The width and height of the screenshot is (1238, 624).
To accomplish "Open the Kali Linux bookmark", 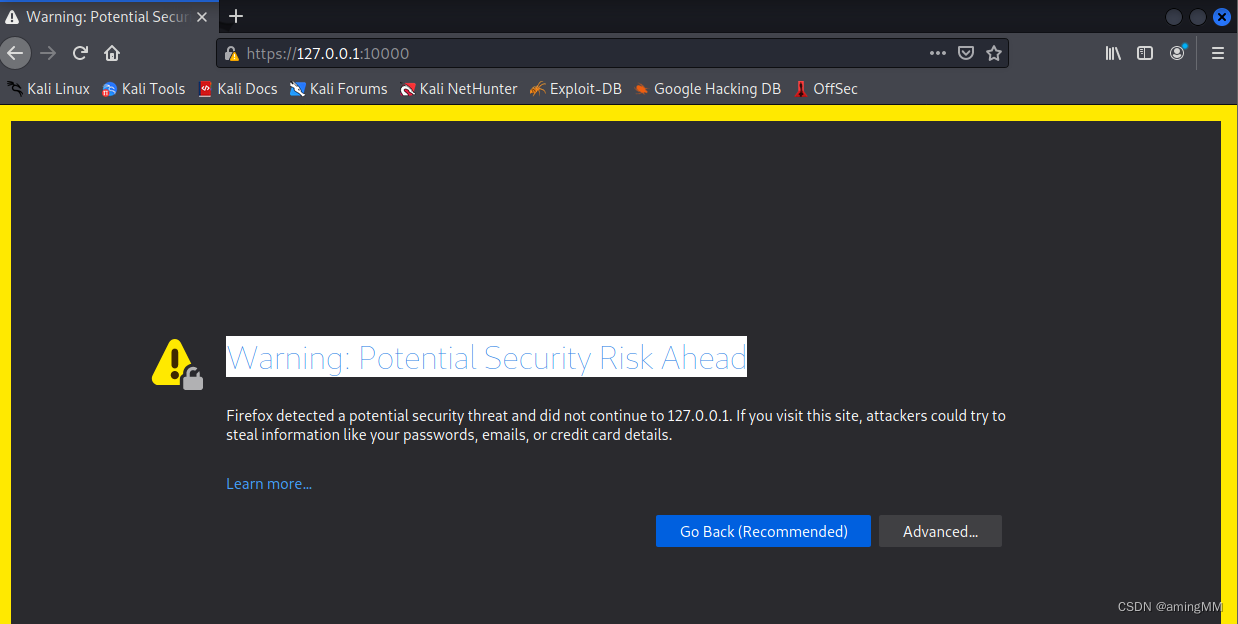I will click(48, 89).
